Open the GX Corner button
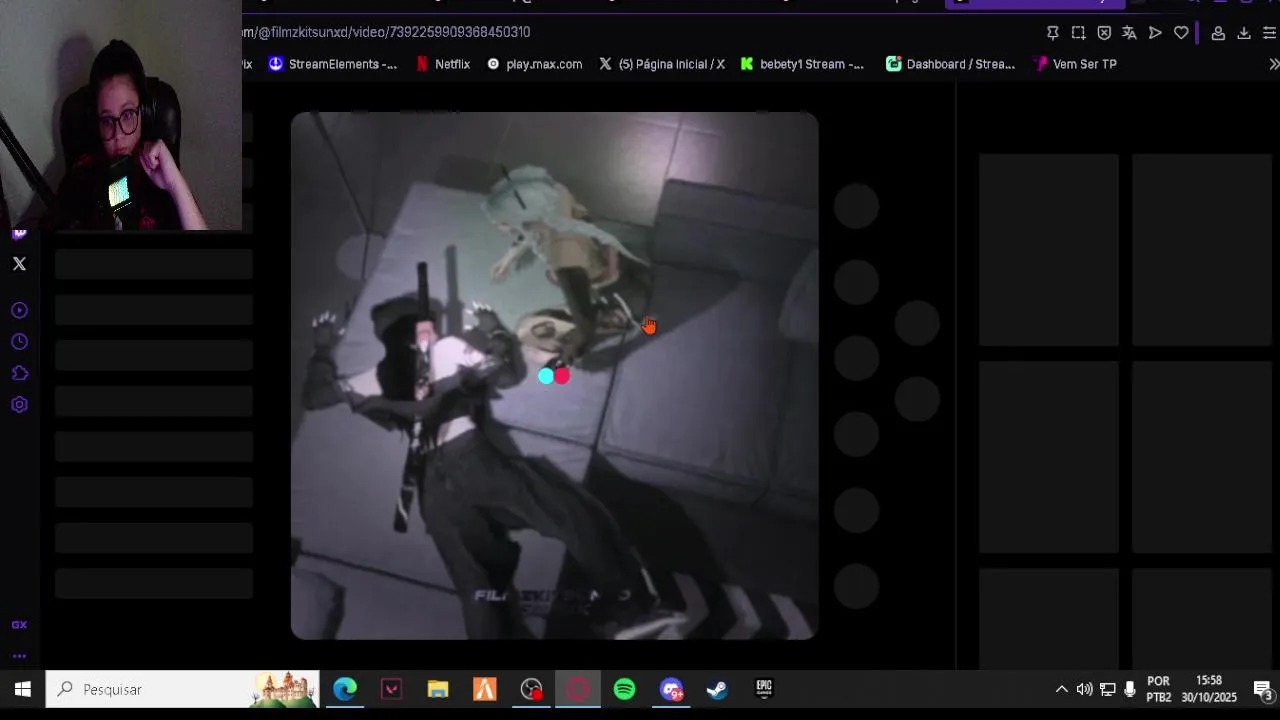Viewport: 1280px width, 720px height. [19, 625]
